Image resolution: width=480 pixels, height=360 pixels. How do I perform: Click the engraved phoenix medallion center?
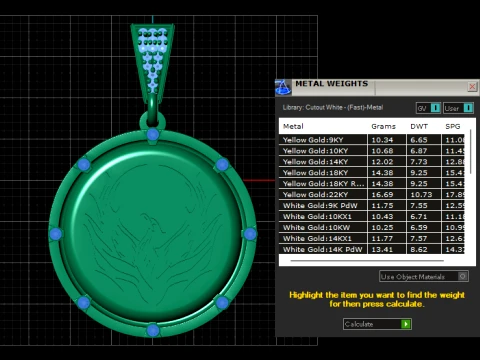(152, 233)
